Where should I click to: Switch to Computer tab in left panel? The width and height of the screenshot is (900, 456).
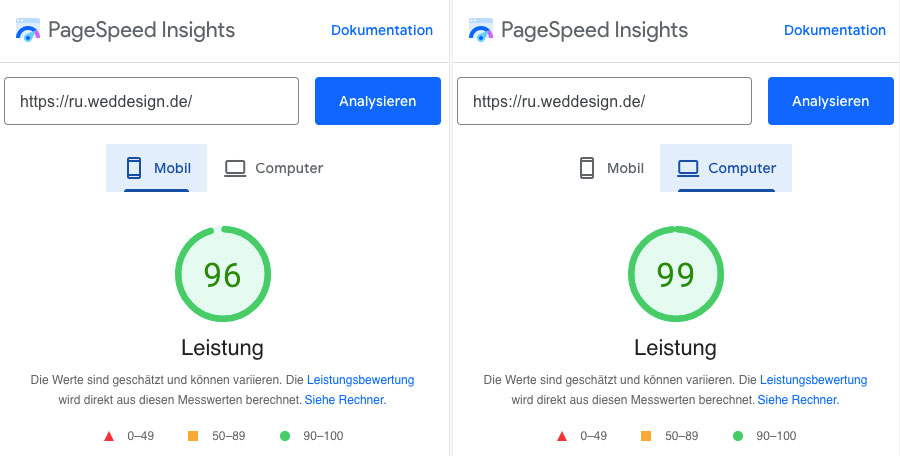pos(273,168)
